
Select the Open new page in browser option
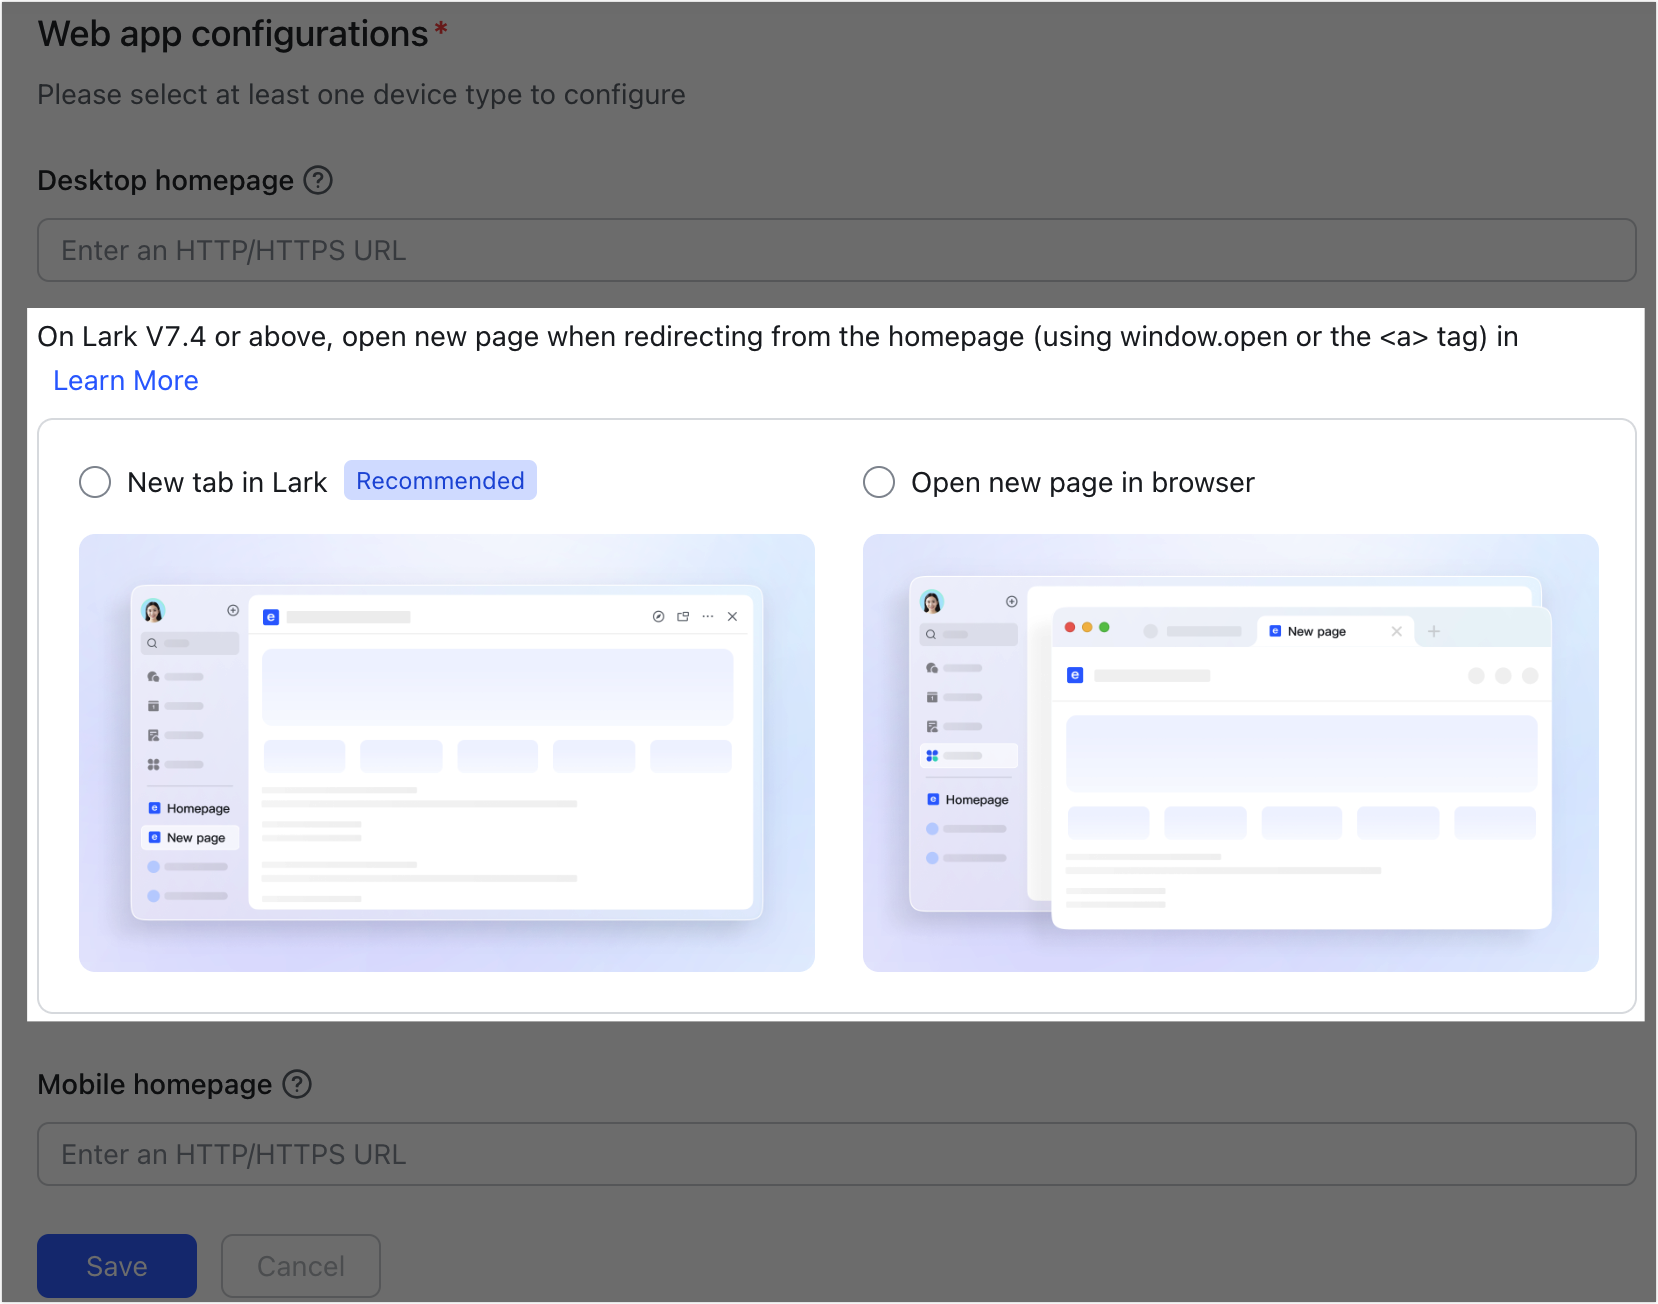click(879, 482)
